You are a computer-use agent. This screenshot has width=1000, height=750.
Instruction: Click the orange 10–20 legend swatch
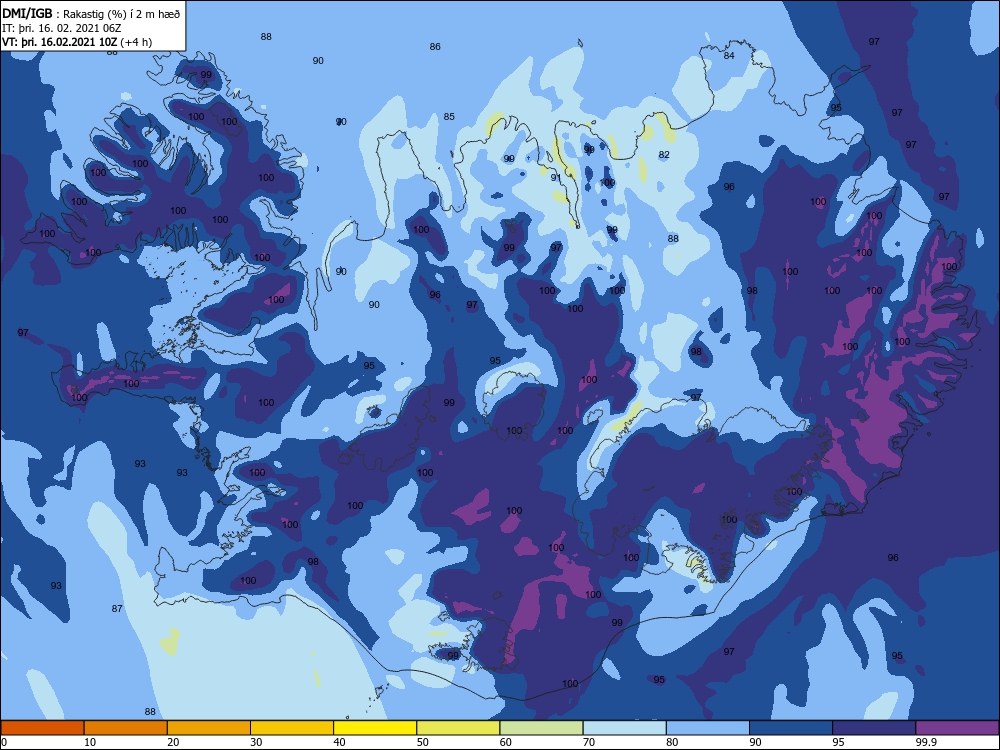[126, 728]
